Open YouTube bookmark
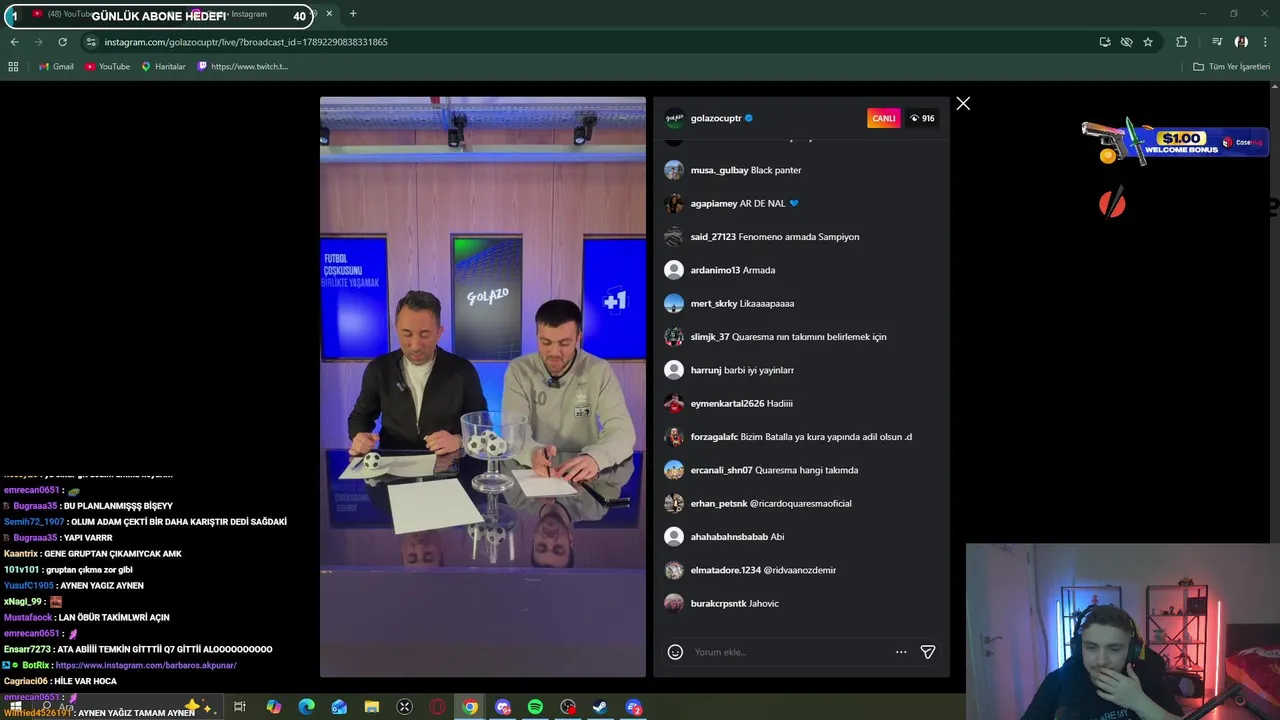 (x=107, y=67)
